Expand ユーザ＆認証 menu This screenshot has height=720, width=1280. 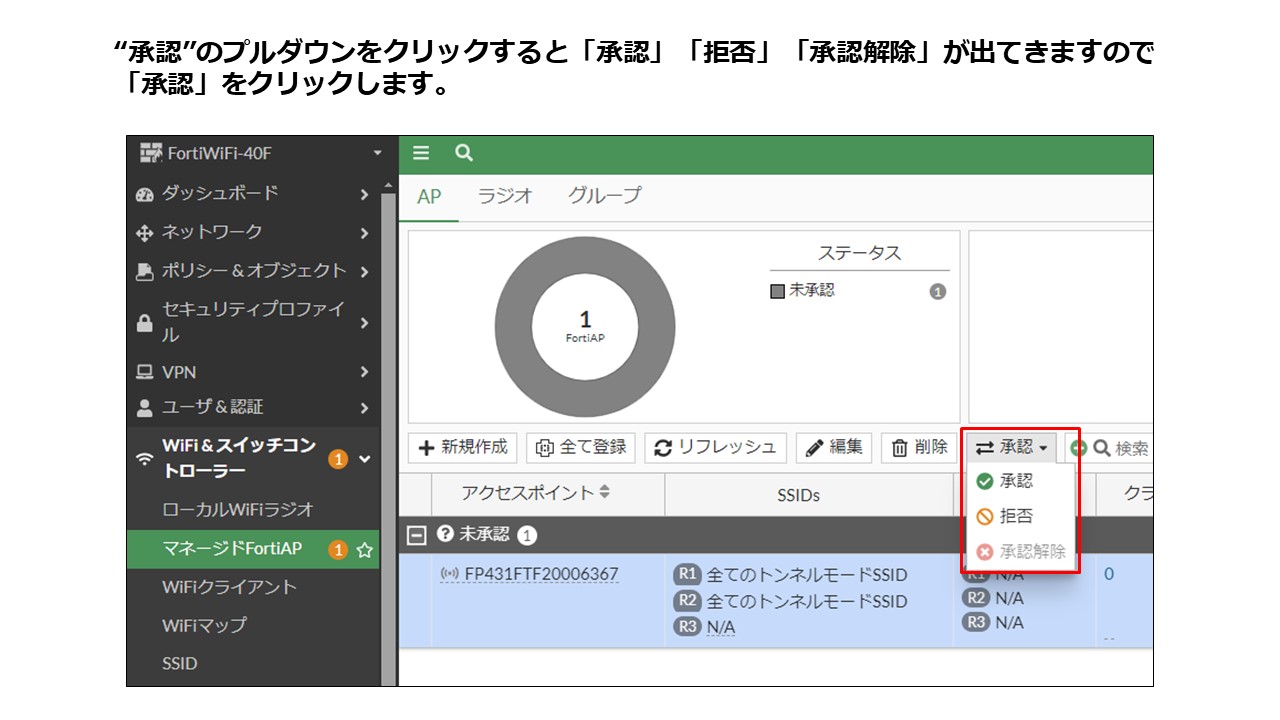(253, 407)
